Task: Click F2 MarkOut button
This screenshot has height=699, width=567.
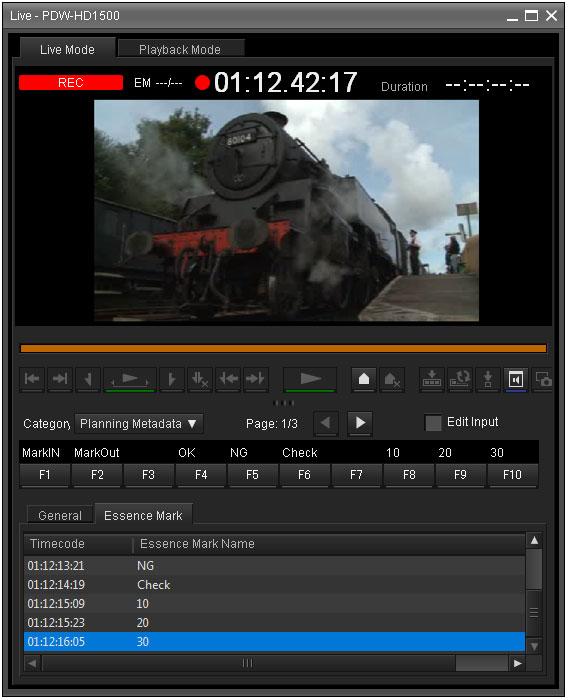Action: click(97, 475)
